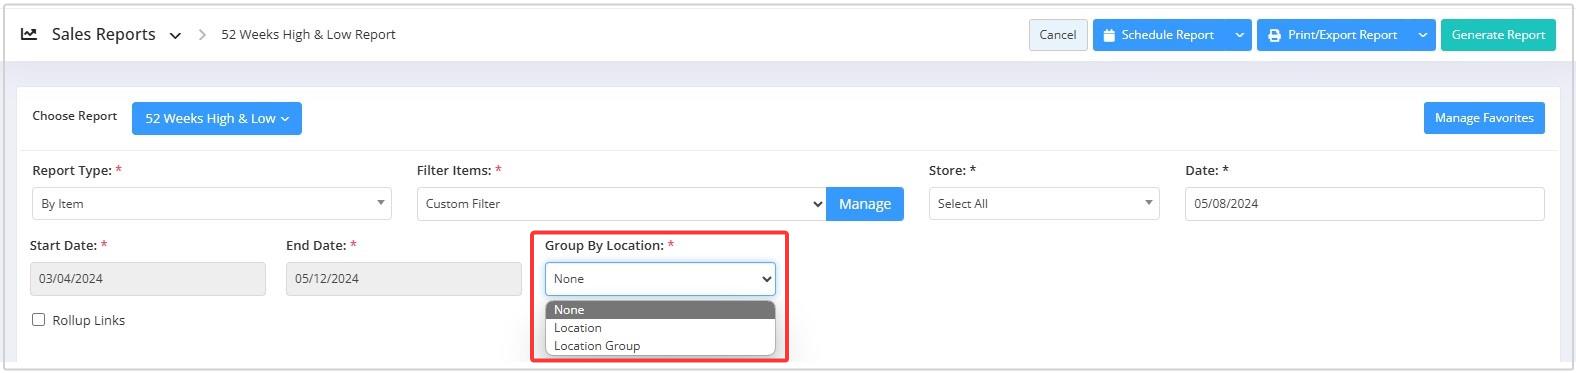Click the Manage button beside Filter Items
1576x373 pixels.
click(x=865, y=203)
